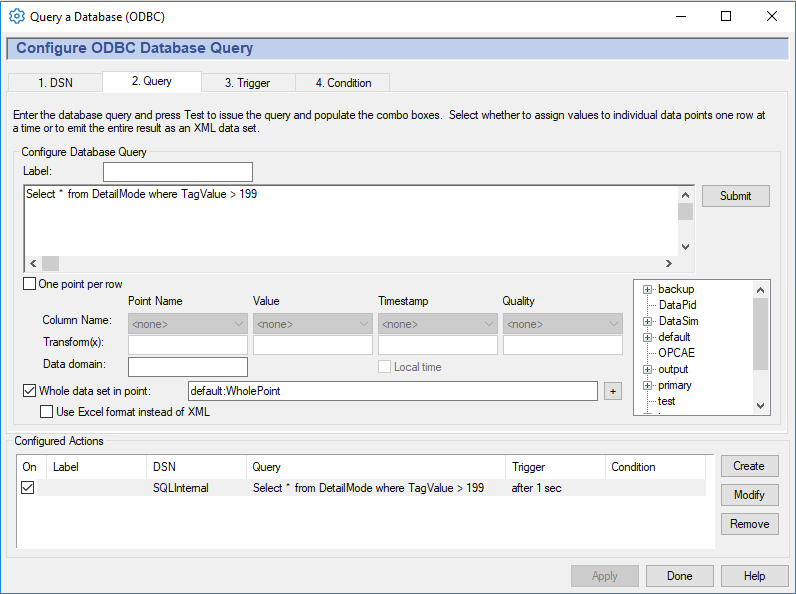Select test in the domain tree
The width and height of the screenshot is (796, 594).
click(667, 401)
